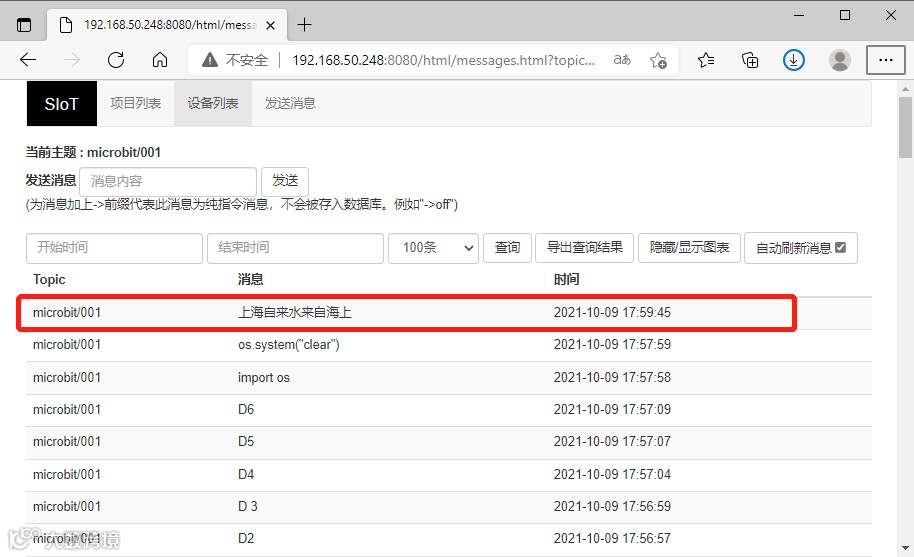Click the 时间 column header
The height and width of the screenshot is (557, 914).
coord(567,280)
